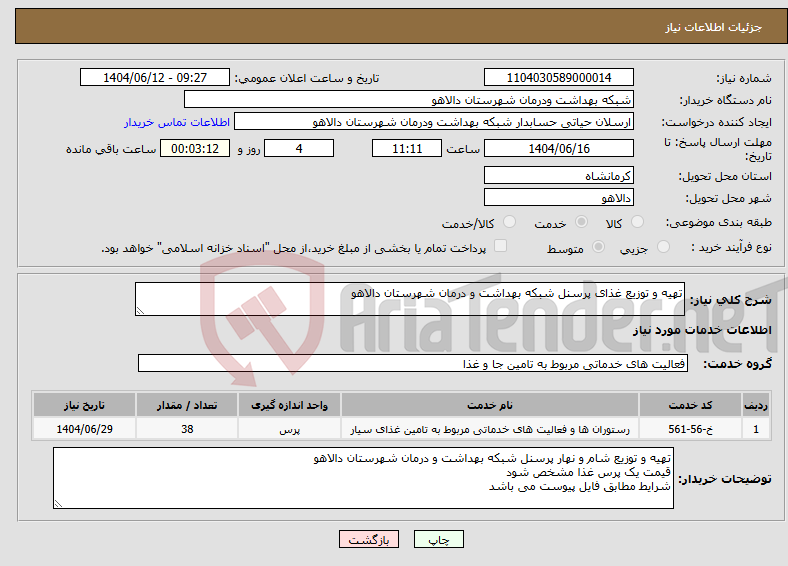Click service code cell خ-56-561
The image size is (788, 566).
(x=691, y=429)
